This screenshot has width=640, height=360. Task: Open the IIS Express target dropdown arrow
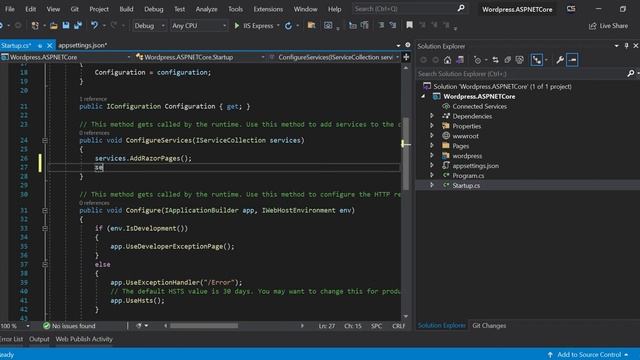pyautogui.click(x=278, y=26)
